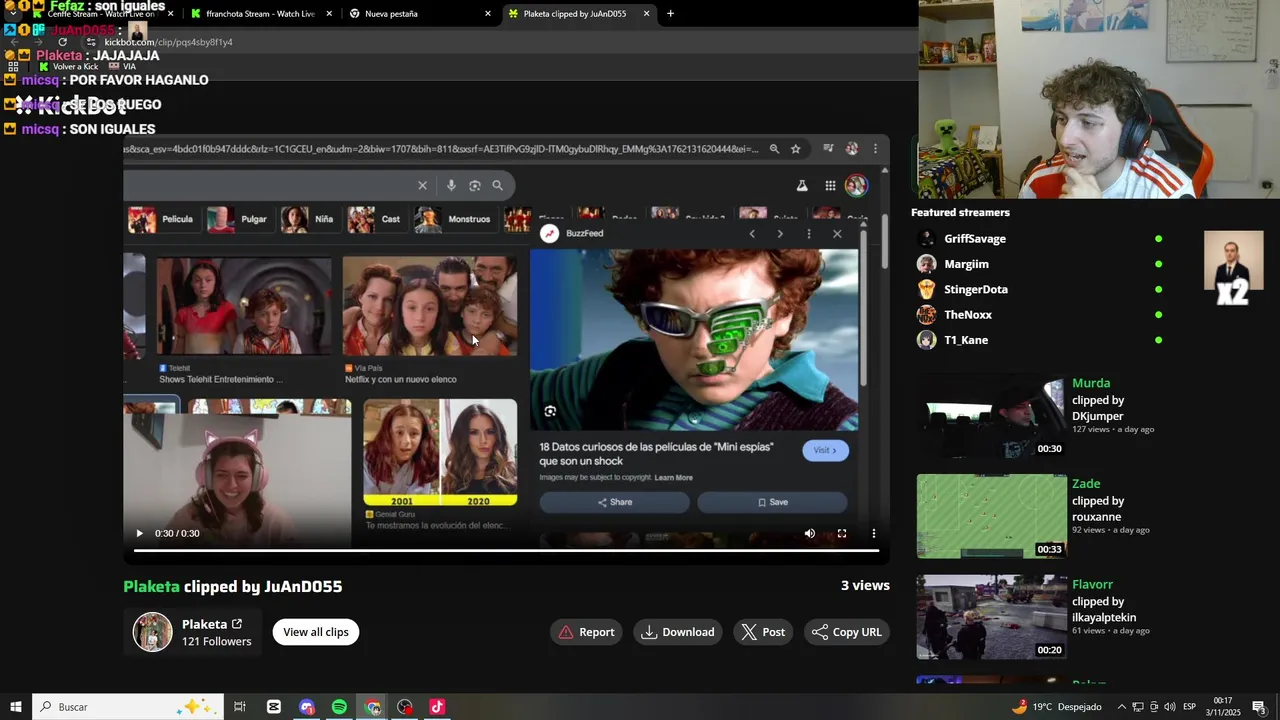Image resolution: width=1280 pixels, height=720 pixels.
Task: Reload the kickbot.com page
Action: coord(62,42)
